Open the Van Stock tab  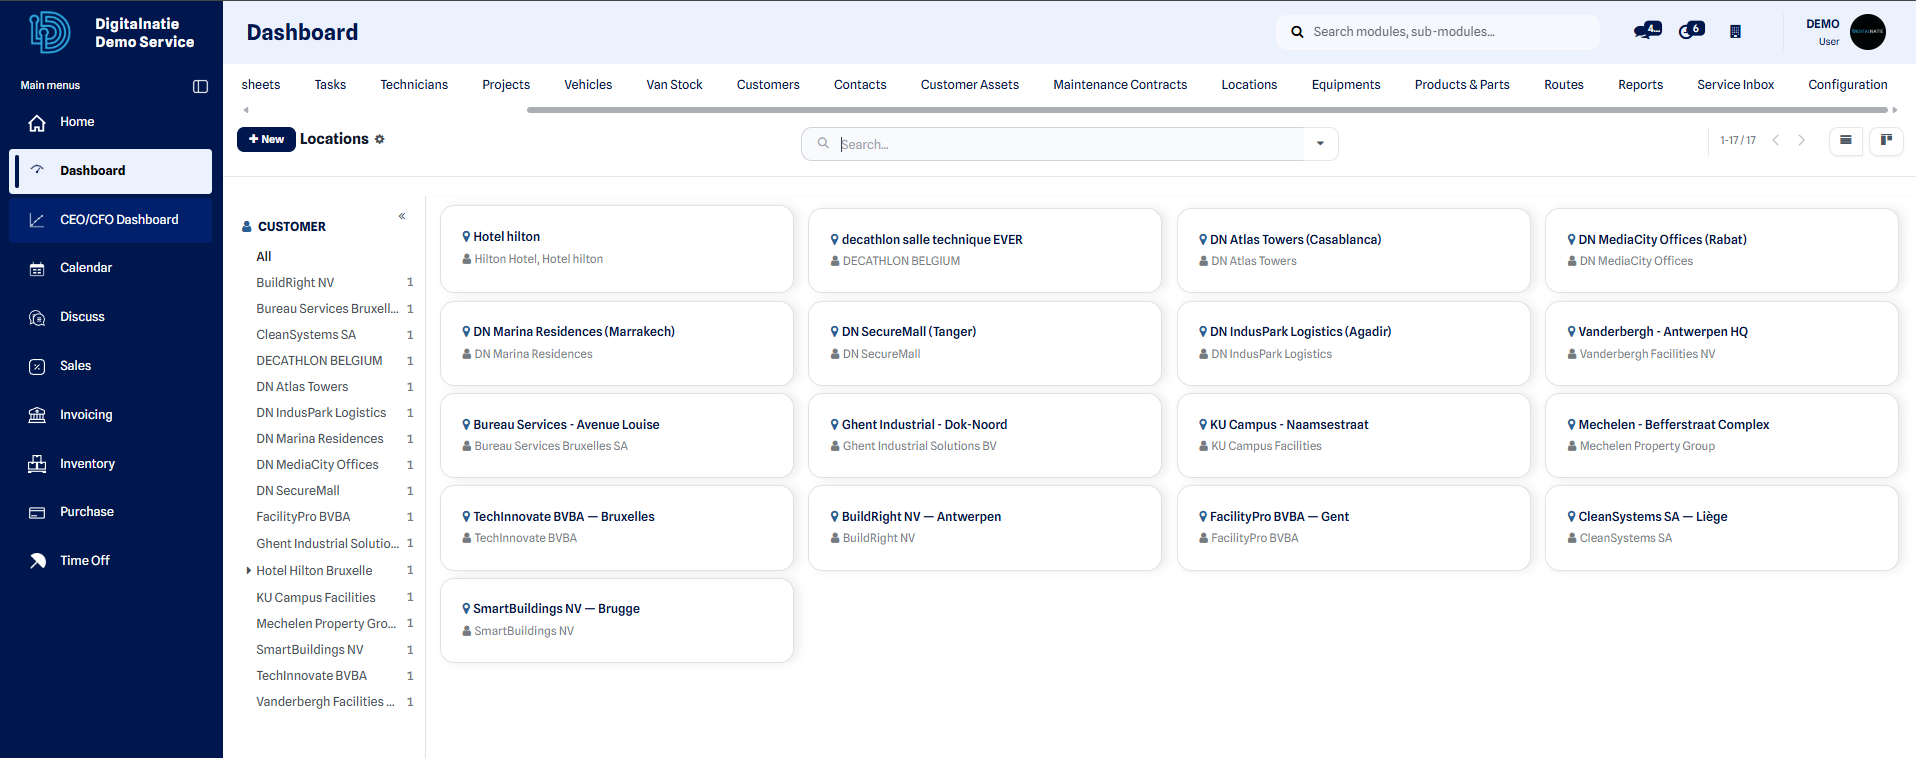point(674,85)
